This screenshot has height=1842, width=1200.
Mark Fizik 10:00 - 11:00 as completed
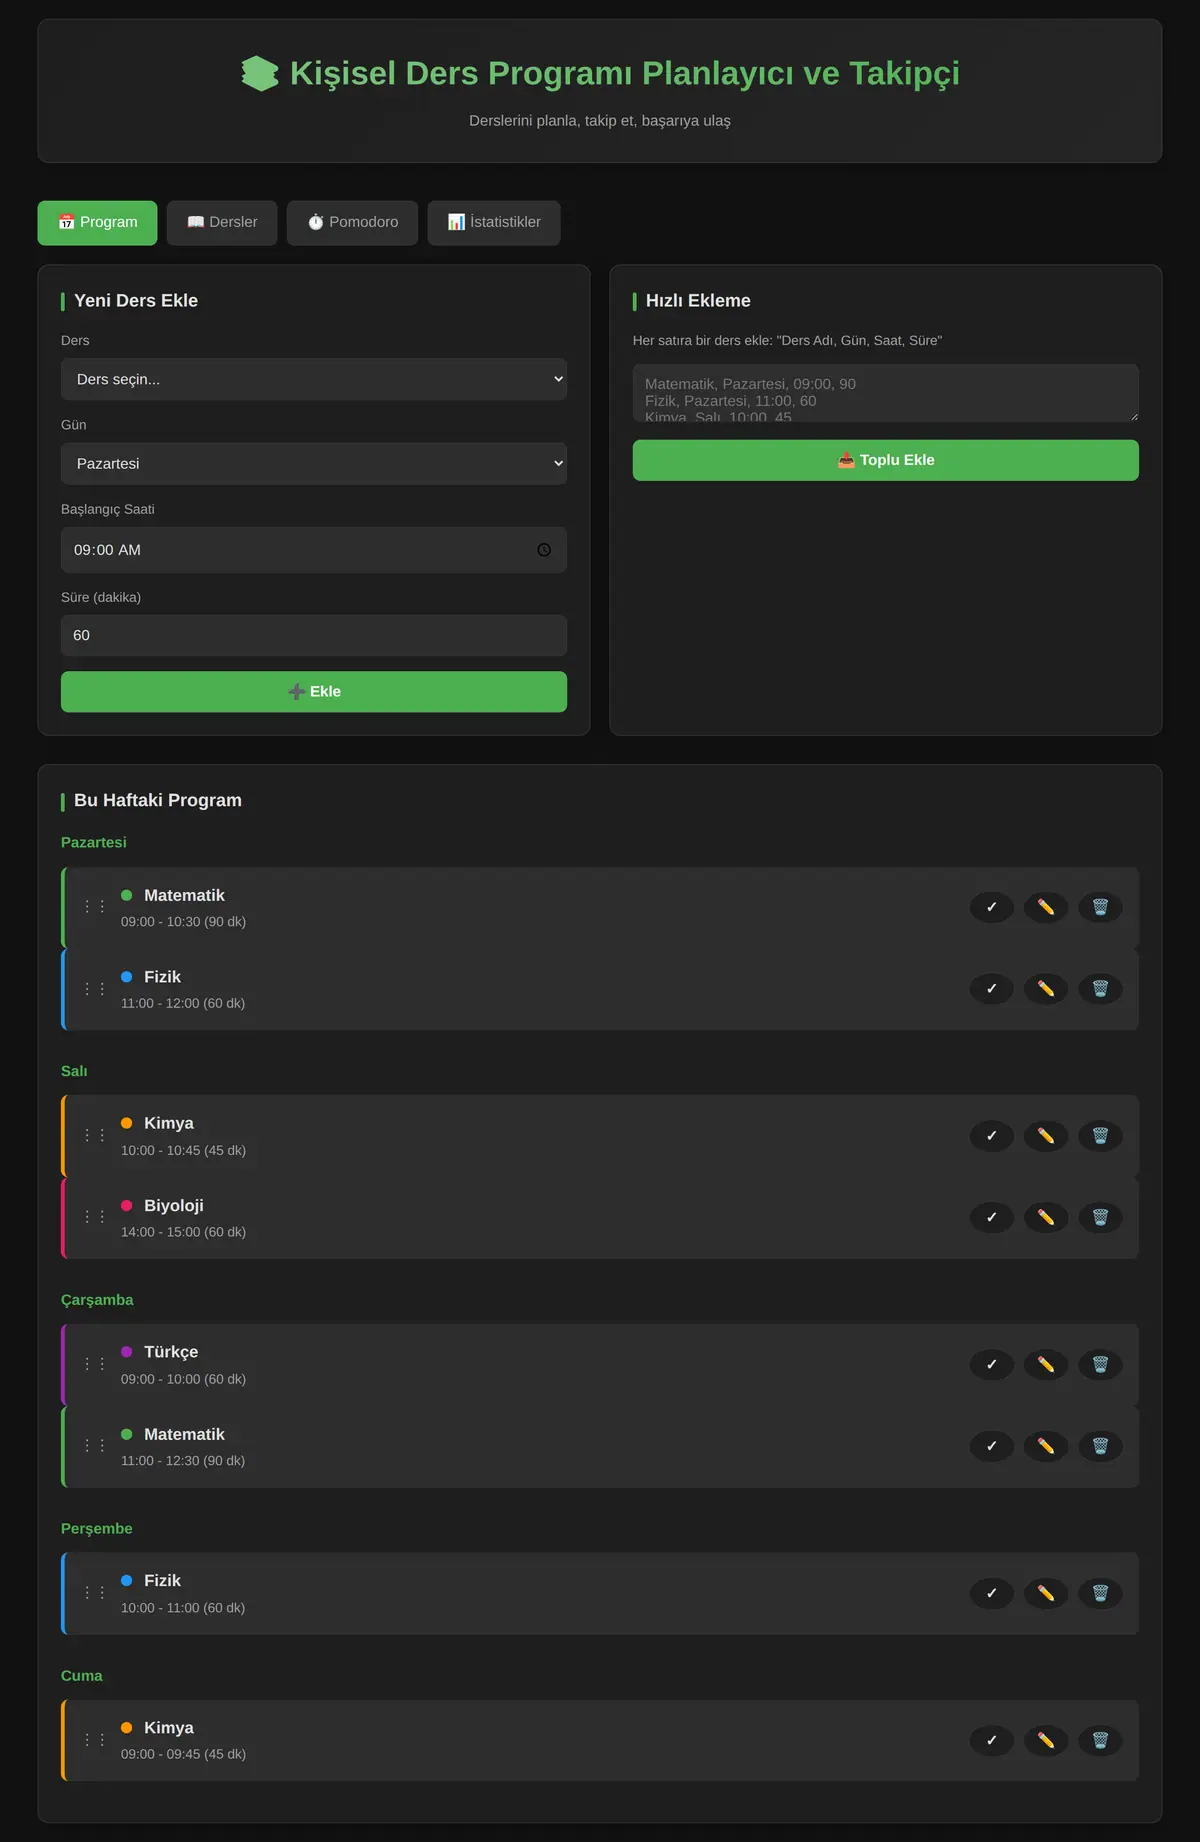[992, 1593]
